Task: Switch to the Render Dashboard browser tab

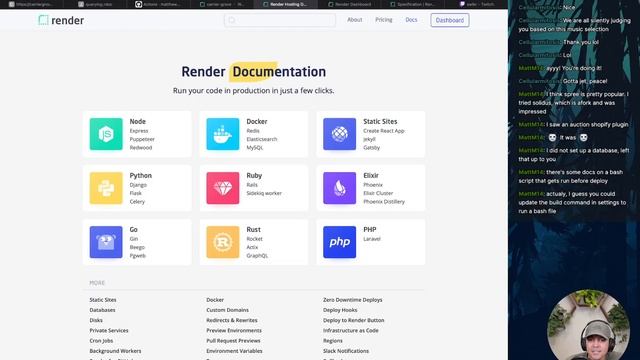Action: [350, 4]
